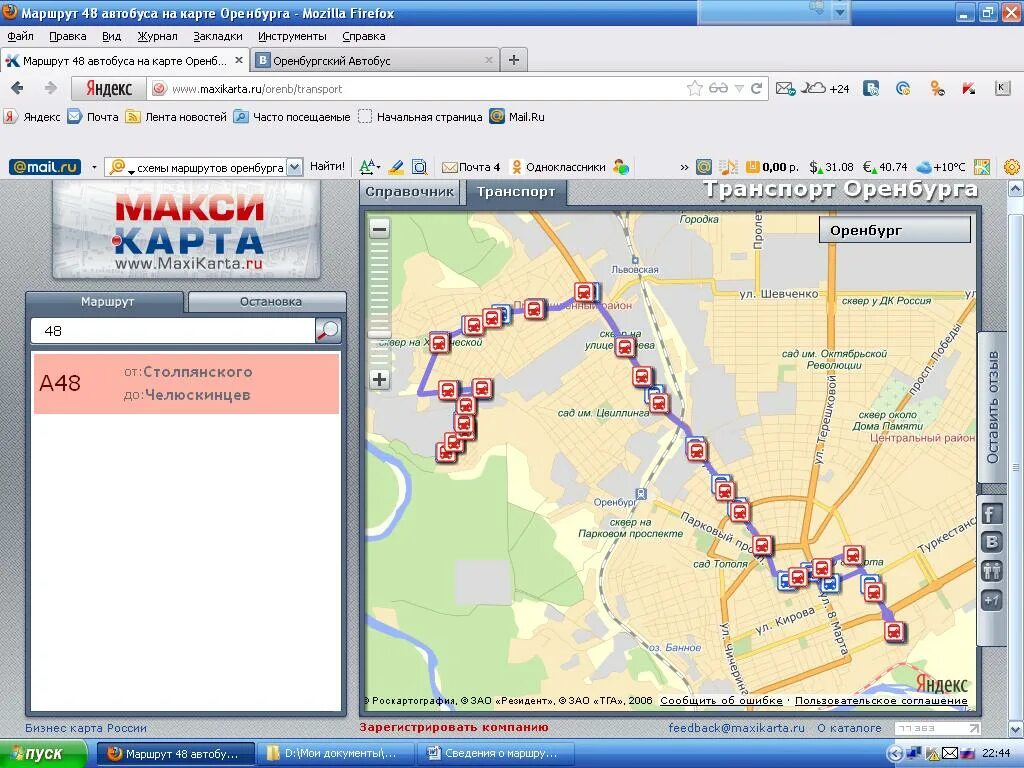Switch to the Транспорт tab

(x=516, y=192)
